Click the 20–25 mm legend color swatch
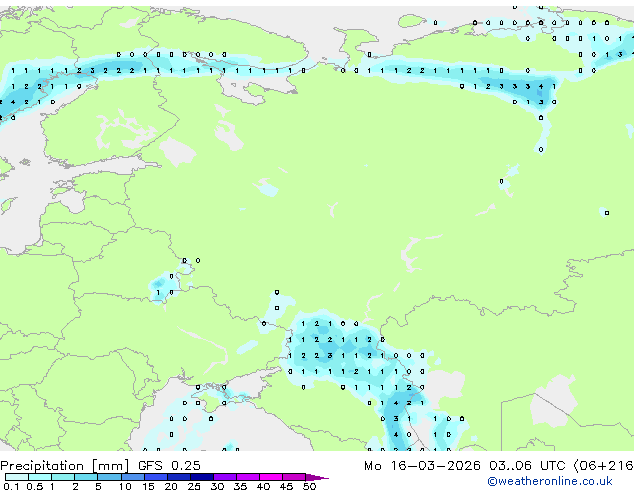Image resolution: width=634 pixels, height=490 pixels. [178, 477]
